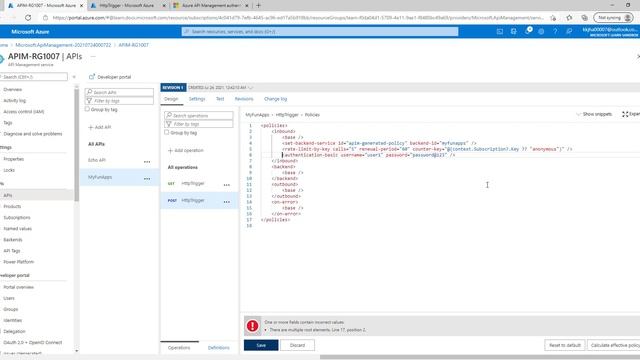
Task: Discard the policy changes
Action: click(297, 345)
